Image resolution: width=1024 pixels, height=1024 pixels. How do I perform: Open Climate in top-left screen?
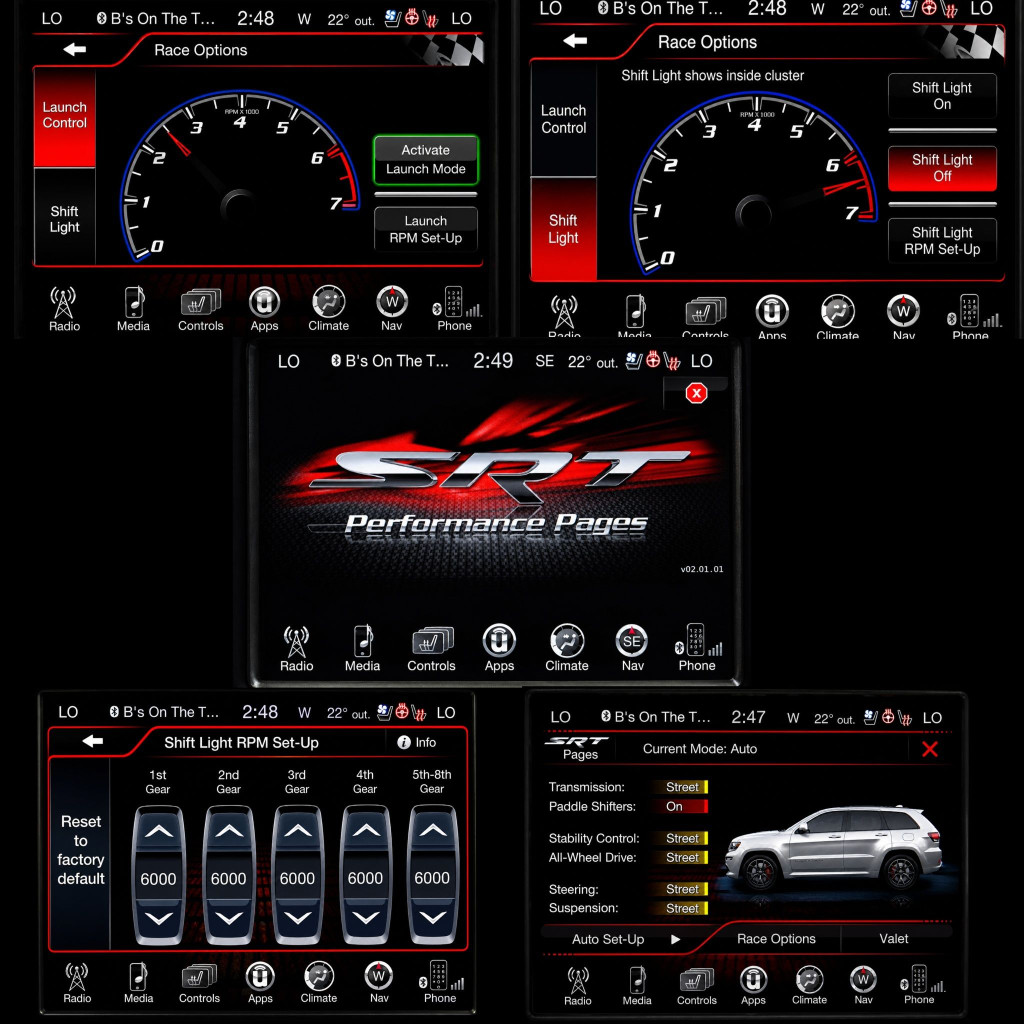[328, 310]
